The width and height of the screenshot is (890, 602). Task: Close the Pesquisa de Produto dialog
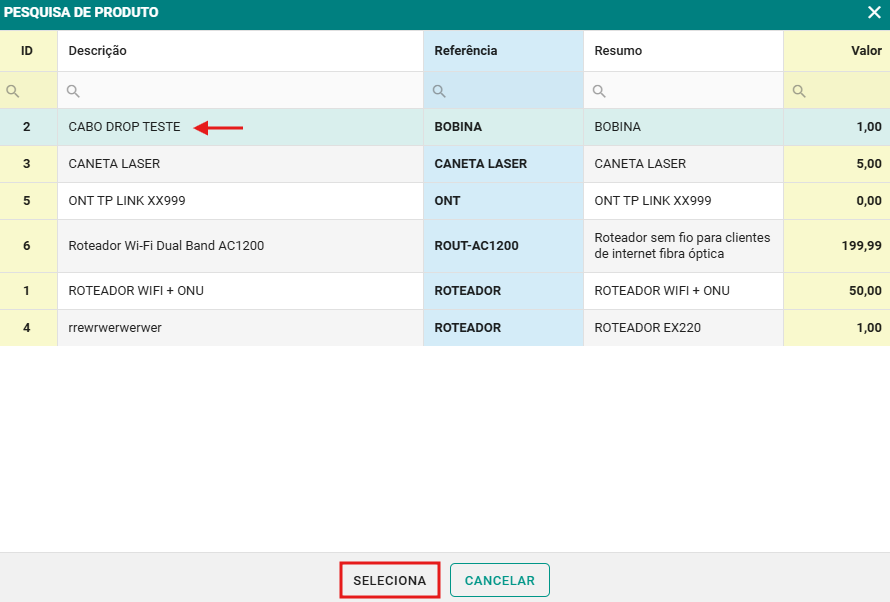pyautogui.click(x=873, y=13)
